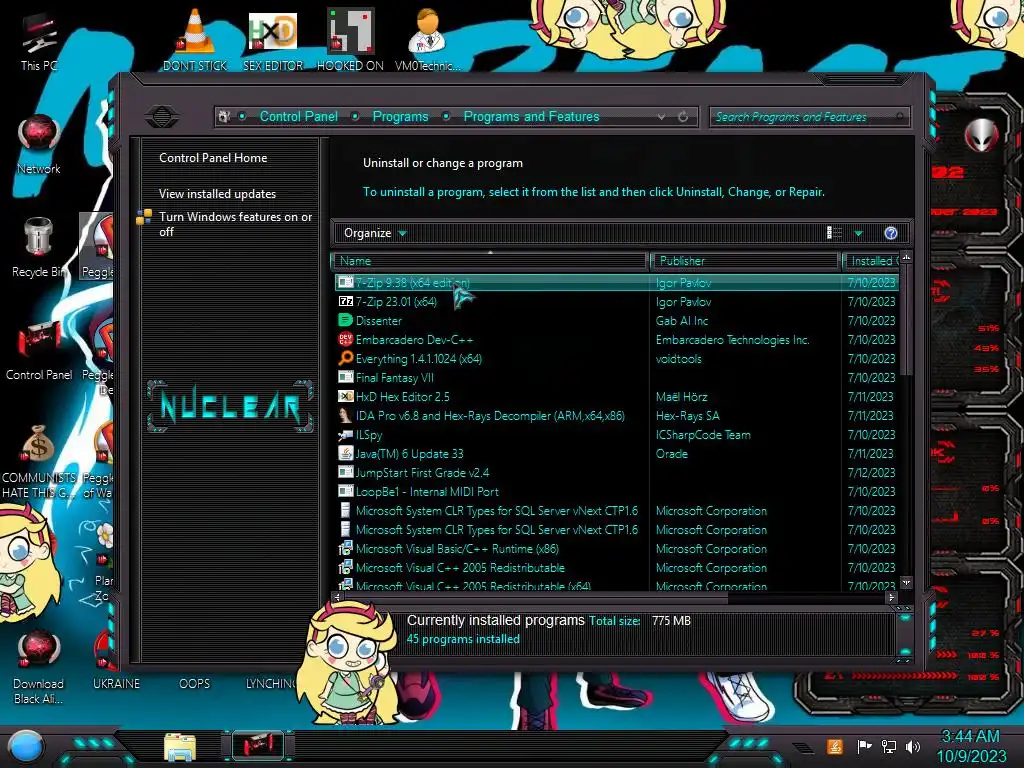1024x768 pixels.
Task: Select the Final Fantasy VII entry
Action: (x=394, y=377)
